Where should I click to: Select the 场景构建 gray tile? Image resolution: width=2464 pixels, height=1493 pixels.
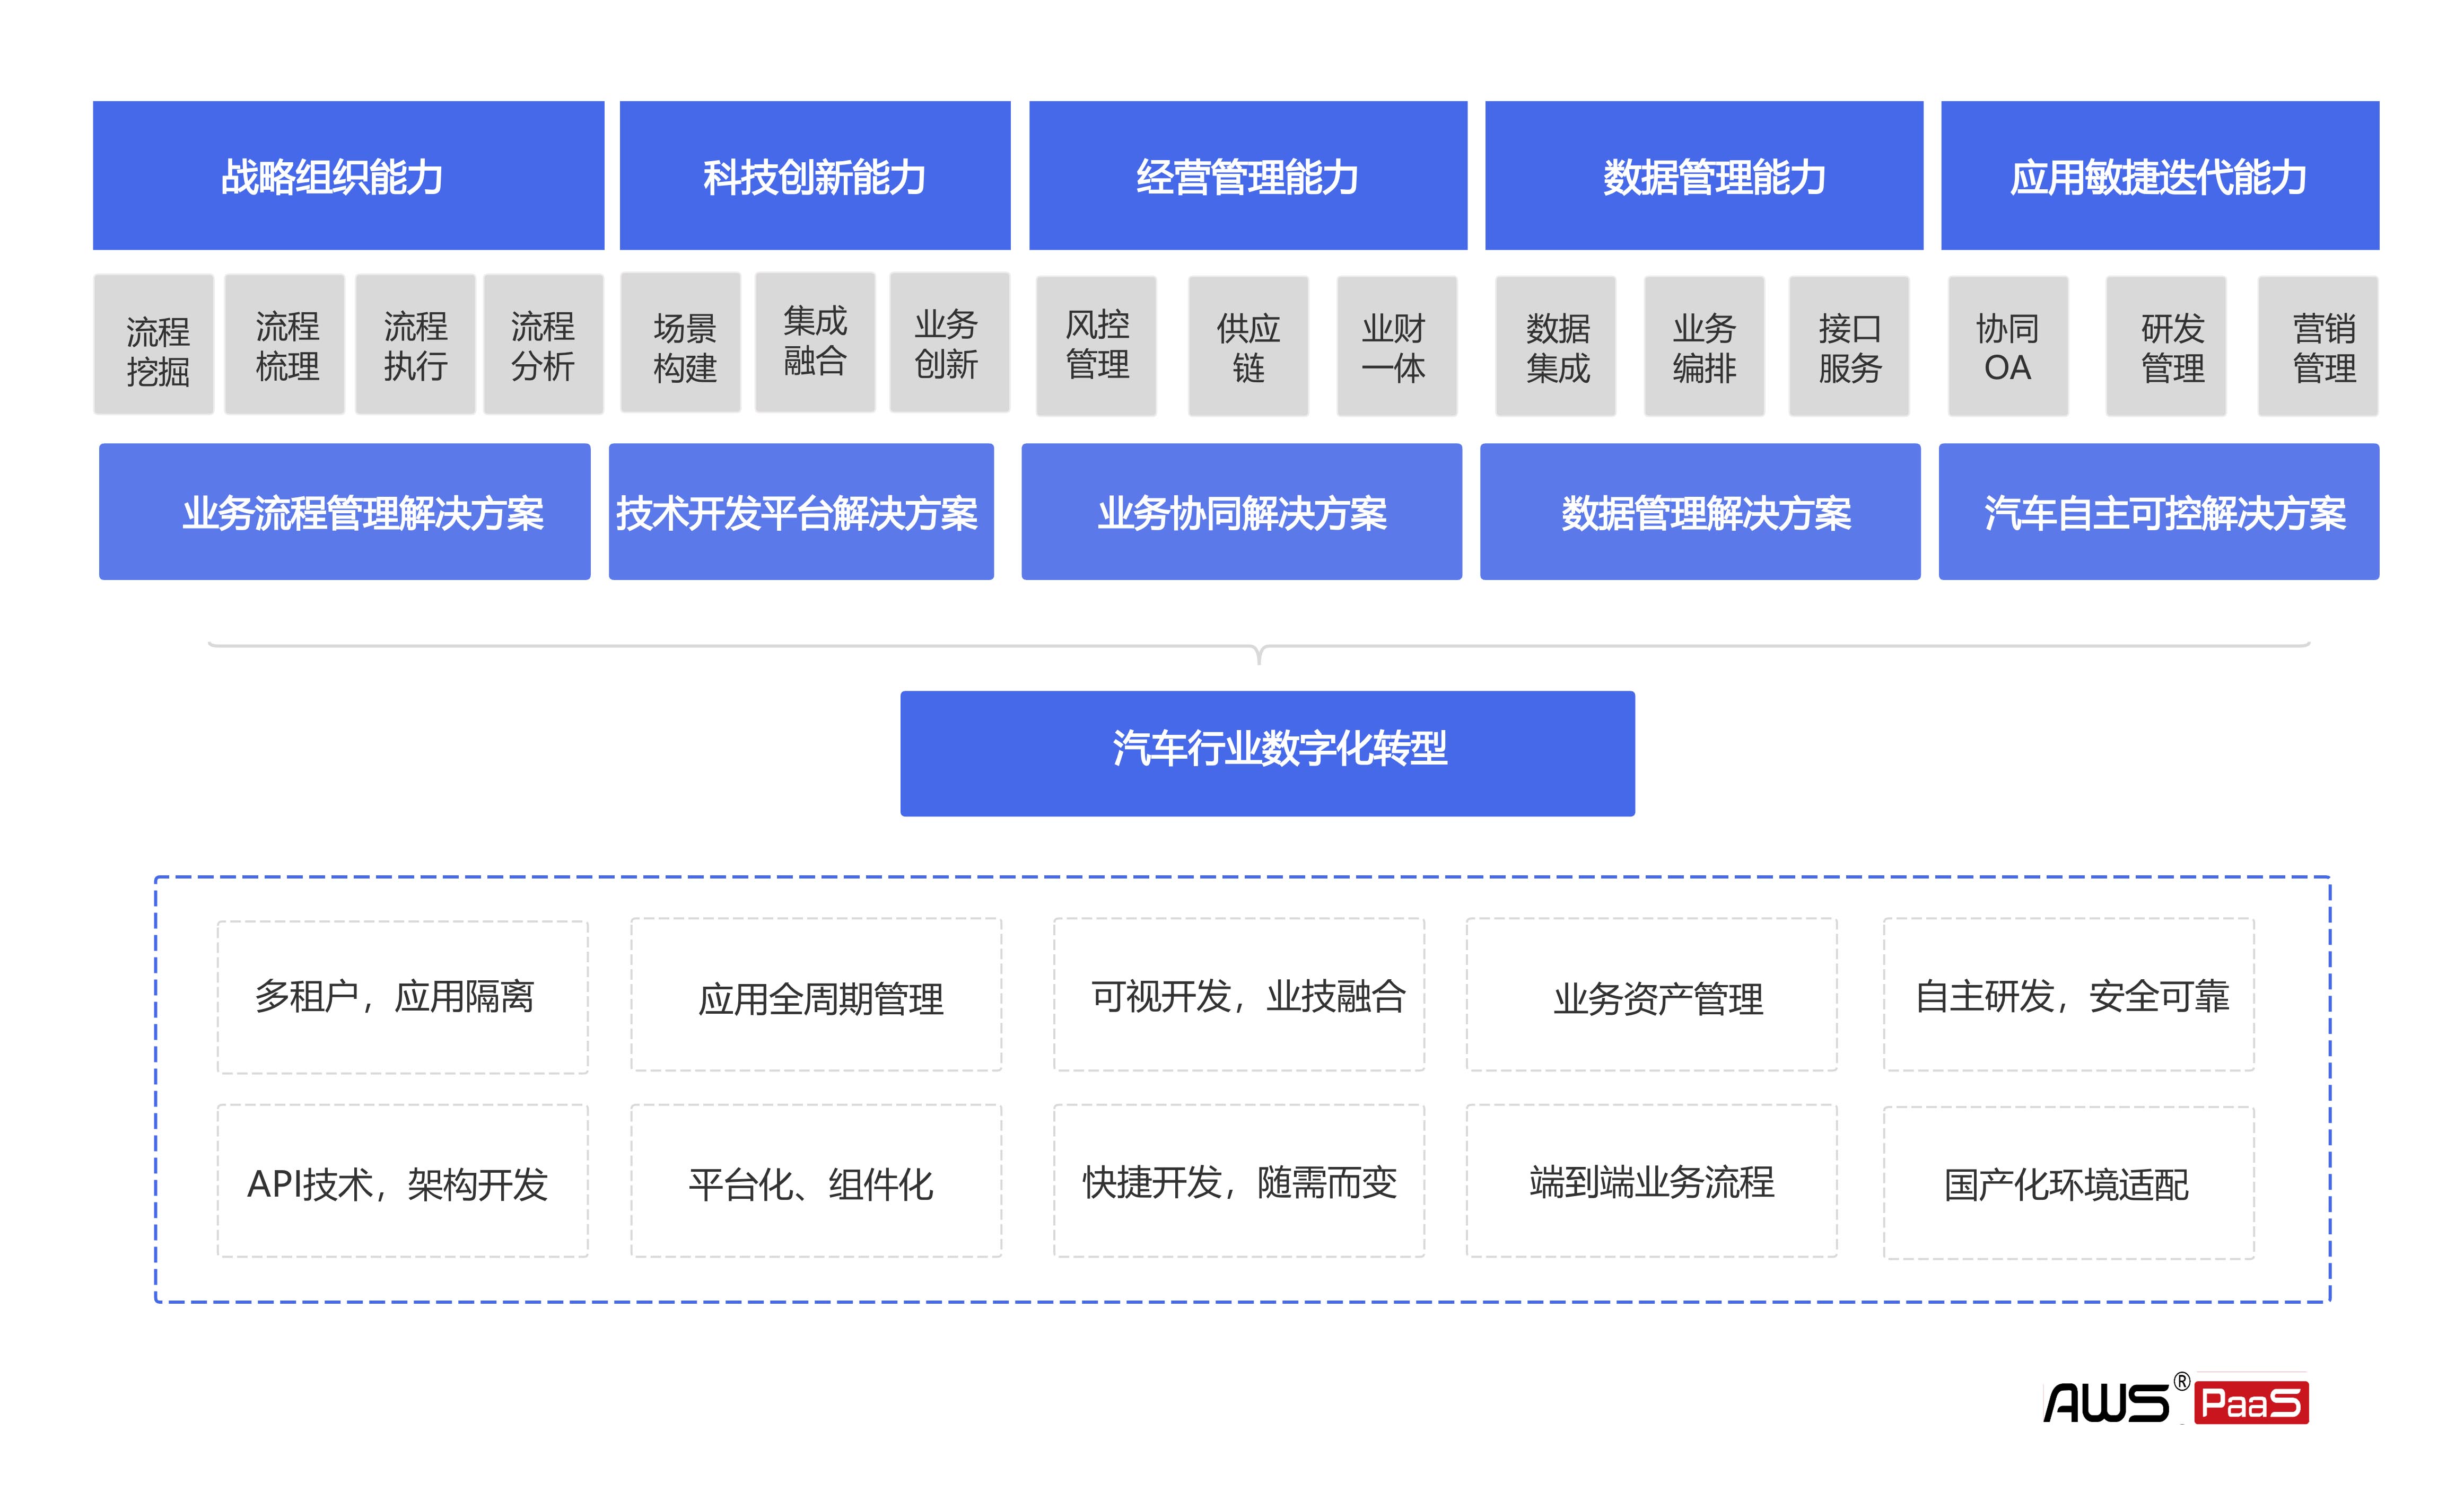click(x=680, y=343)
